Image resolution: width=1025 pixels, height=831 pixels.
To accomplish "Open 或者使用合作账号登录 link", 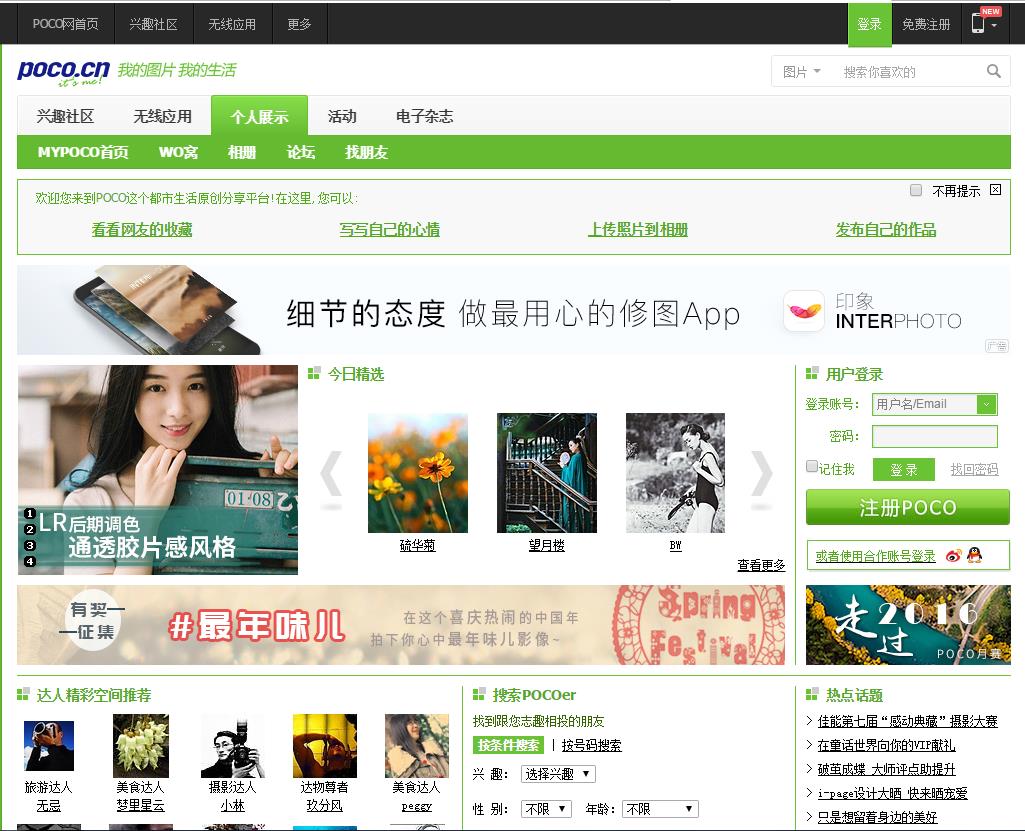I will [x=875, y=556].
